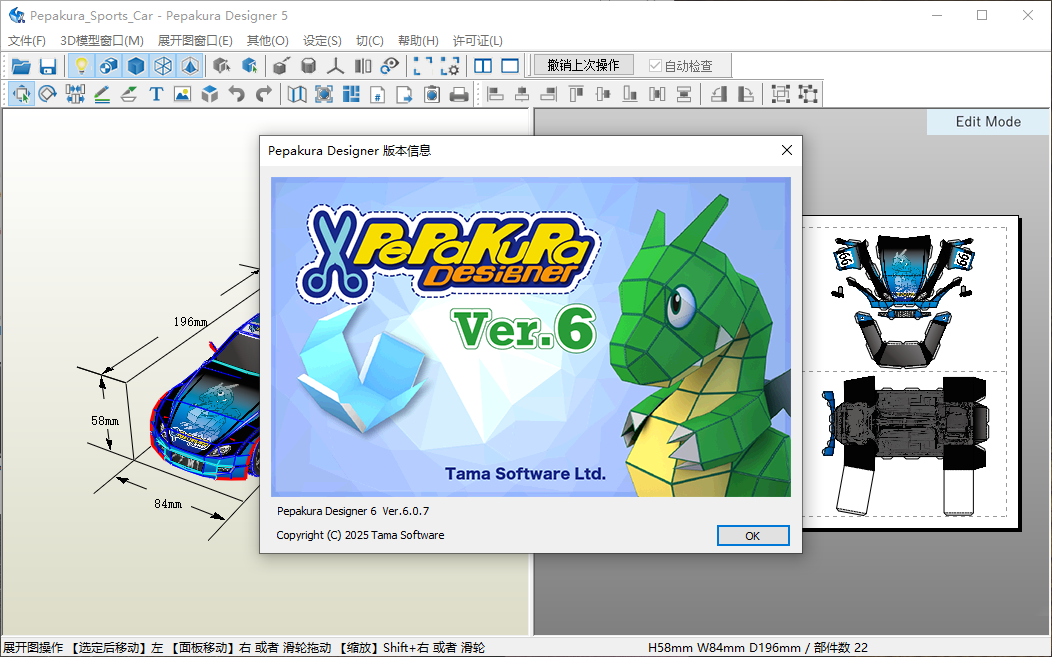Click the three-axis orientation icon
The image size is (1052, 657).
coord(335,66)
